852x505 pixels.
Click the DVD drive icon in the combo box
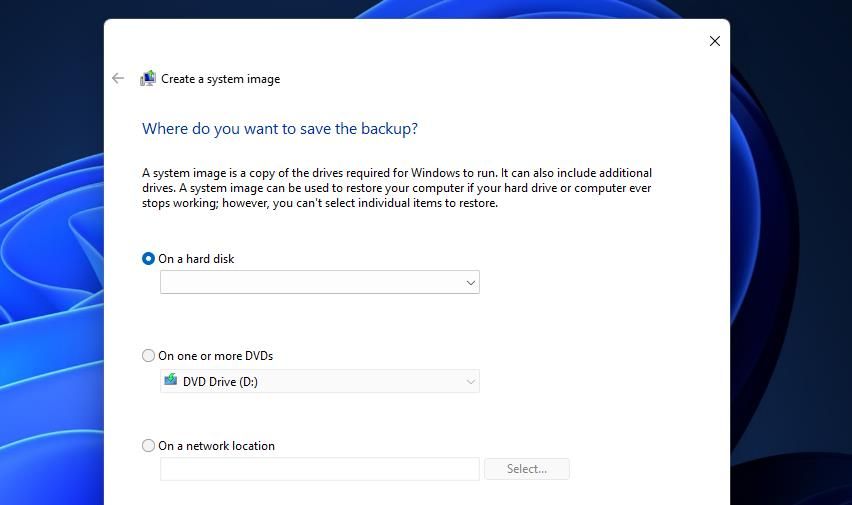[171, 381]
